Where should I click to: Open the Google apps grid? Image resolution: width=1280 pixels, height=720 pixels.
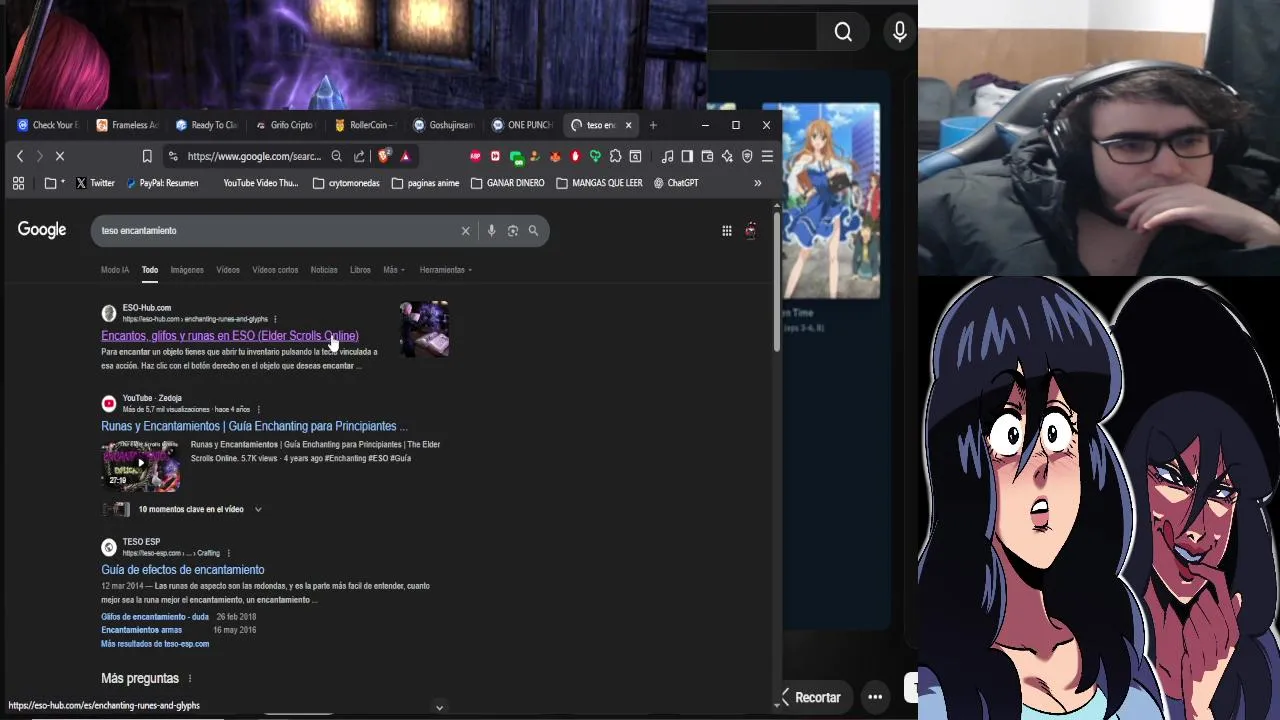tap(727, 231)
